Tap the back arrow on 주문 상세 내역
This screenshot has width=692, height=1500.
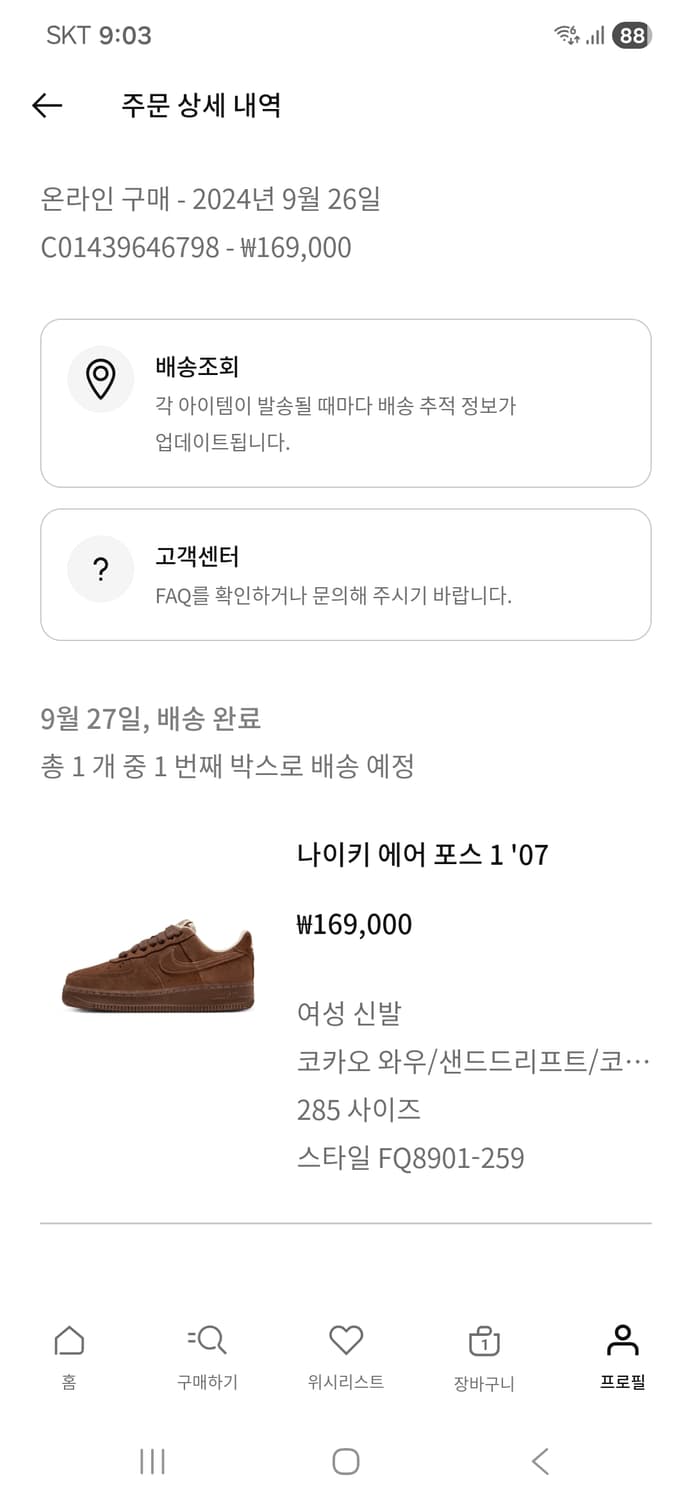(x=47, y=105)
